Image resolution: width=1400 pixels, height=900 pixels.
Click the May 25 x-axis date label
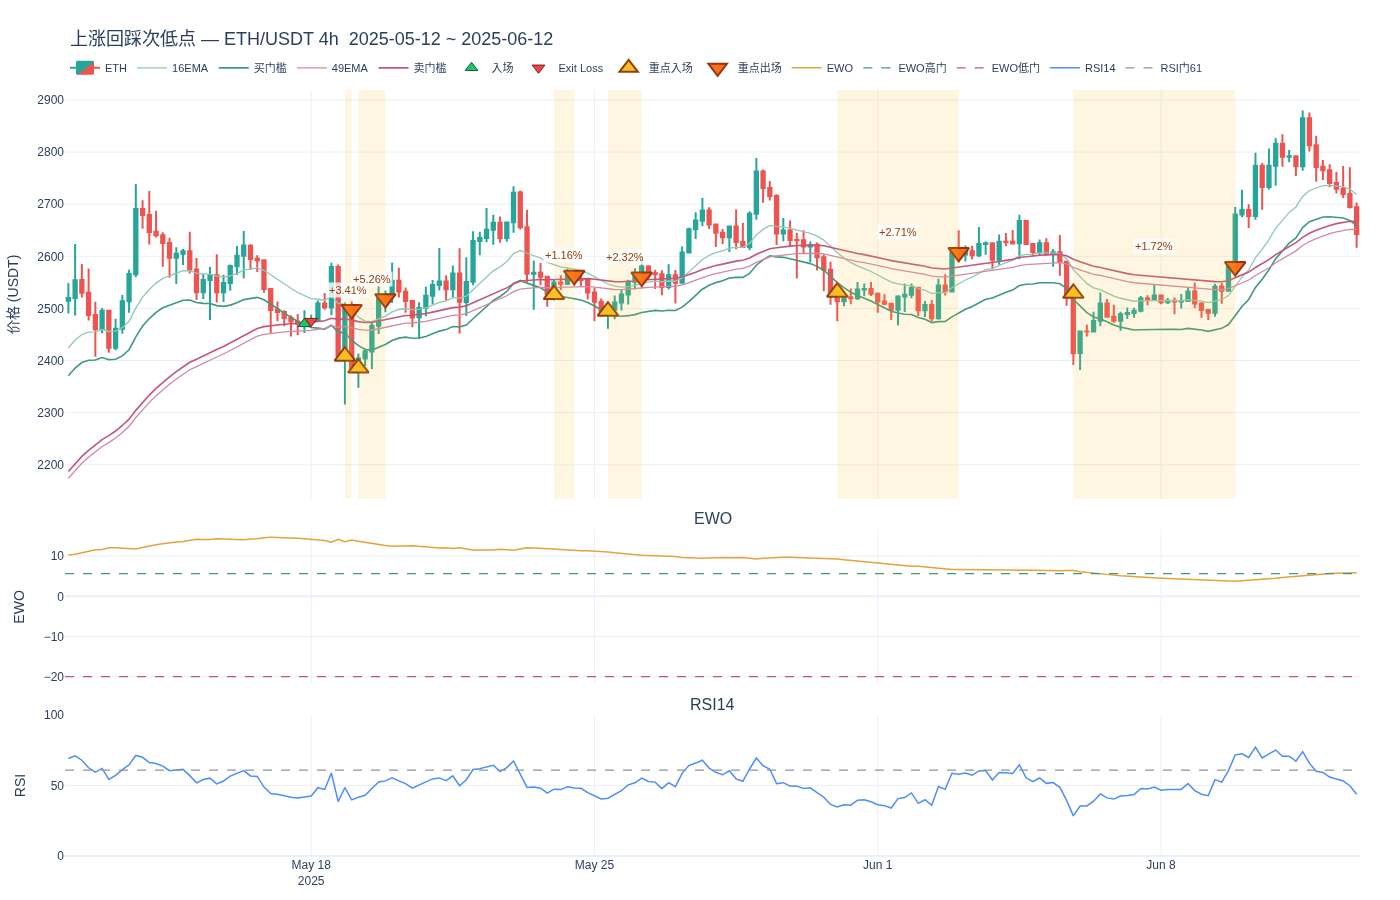pyautogui.click(x=594, y=865)
